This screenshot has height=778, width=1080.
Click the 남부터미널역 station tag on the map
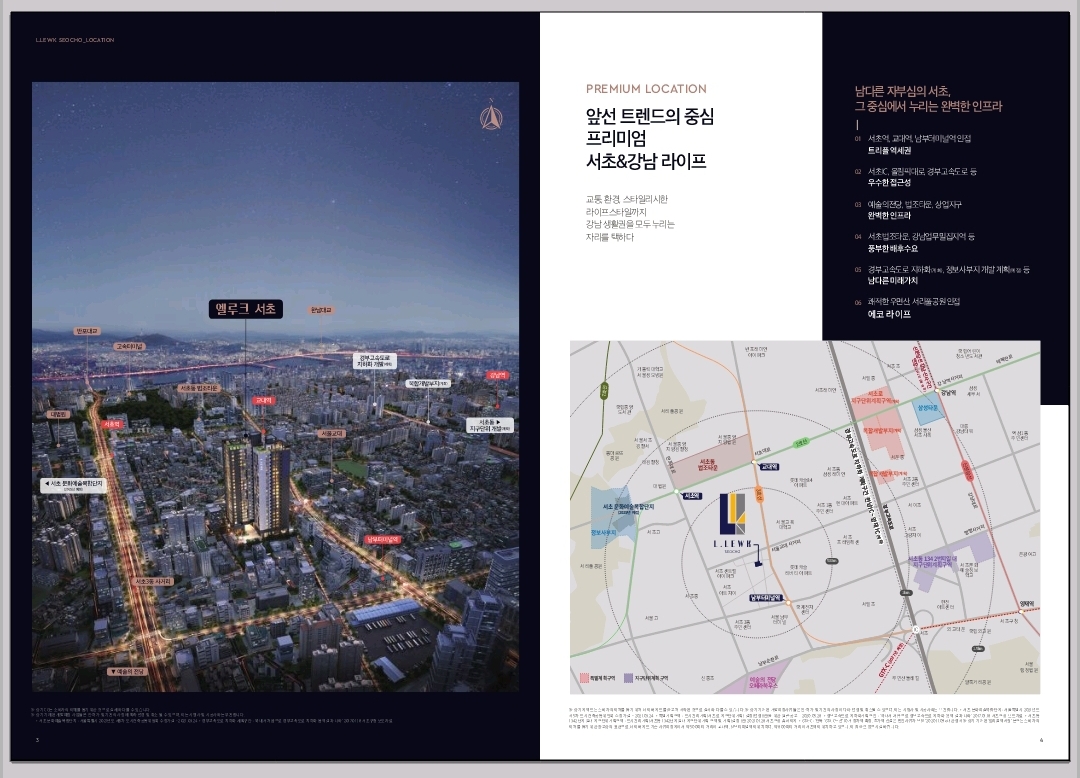(x=767, y=598)
